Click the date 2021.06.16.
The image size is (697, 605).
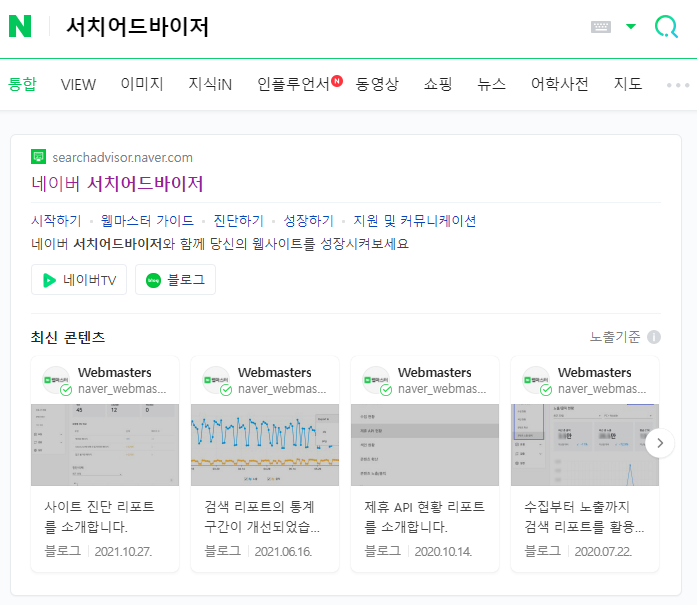pyautogui.click(x=283, y=552)
